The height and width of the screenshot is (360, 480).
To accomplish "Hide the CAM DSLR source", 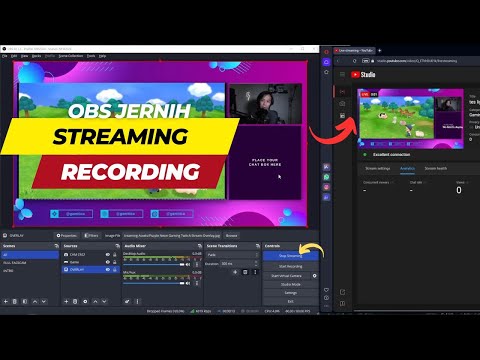I will tap(108, 254).
